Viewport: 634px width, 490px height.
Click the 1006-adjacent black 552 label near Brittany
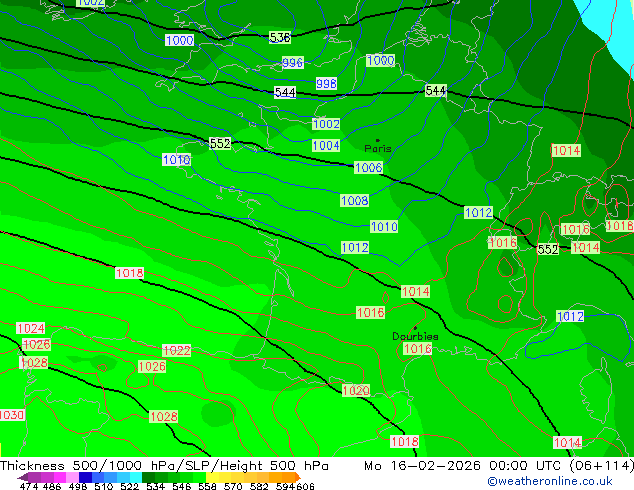pyautogui.click(x=220, y=143)
